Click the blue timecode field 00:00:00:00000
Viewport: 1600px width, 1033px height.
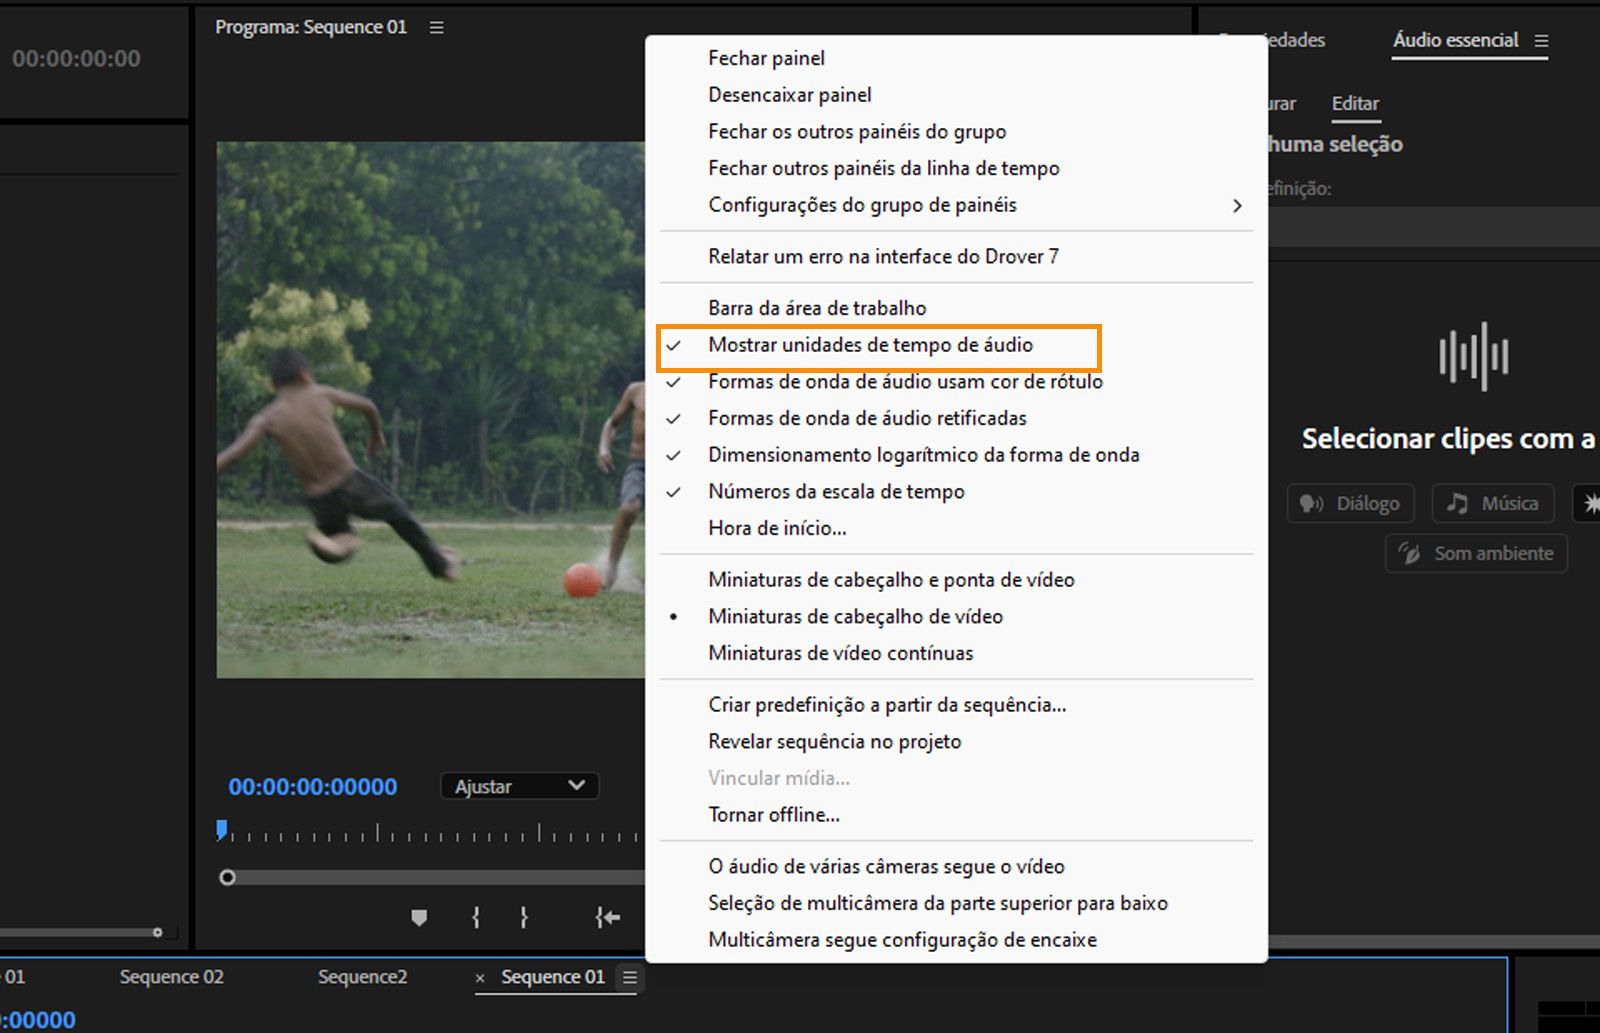311,786
